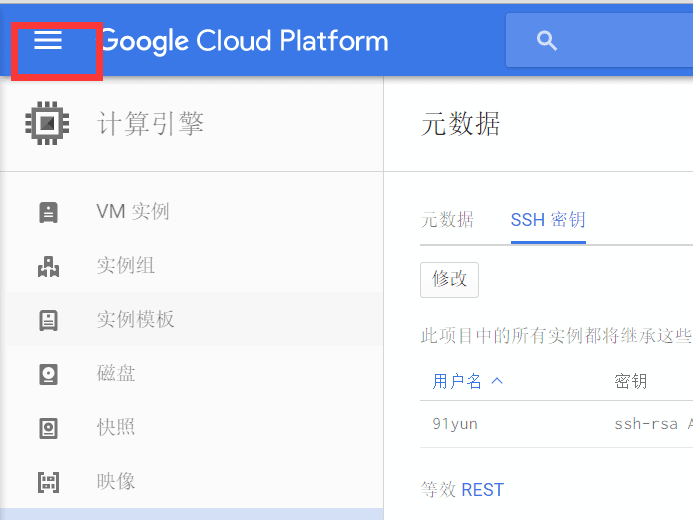Image resolution: width=693 pixels, height=520 pixels.
Task: Click the 实例模板 sidebar icon
Action: pyautogui.click(x=48, y=320)
